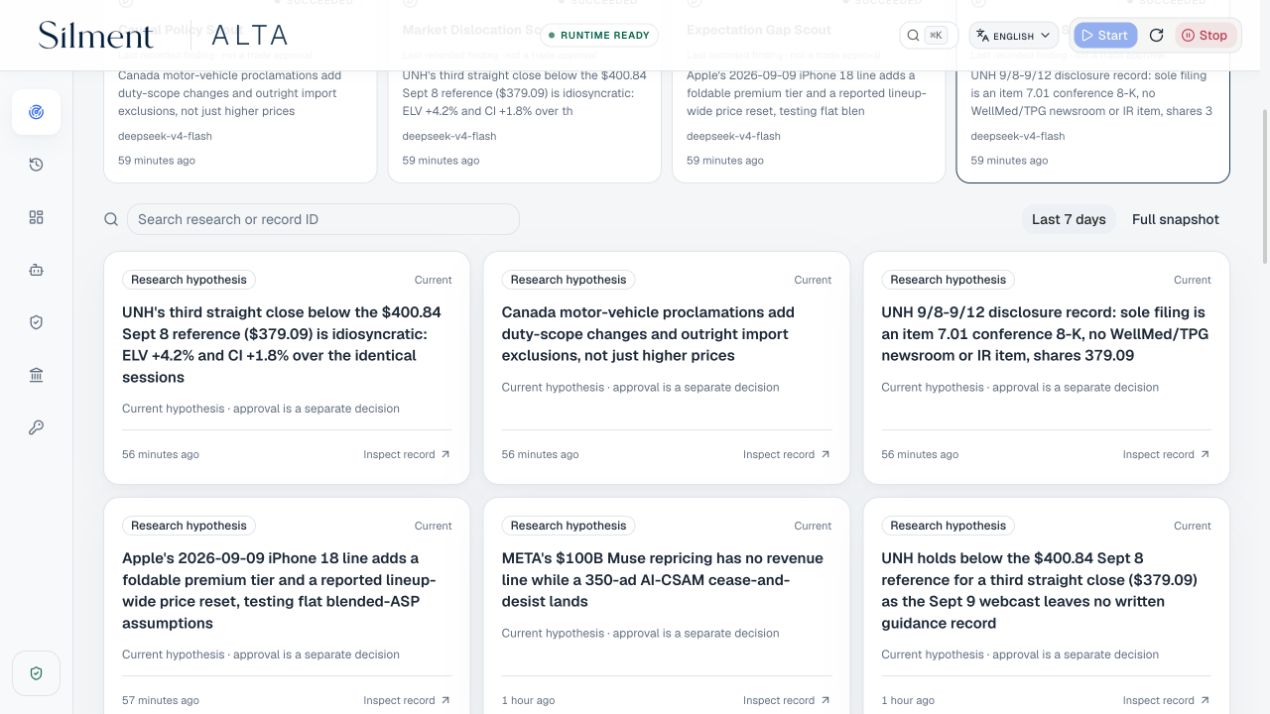Viewport: 1270px width, 714px height.
Task: Click the refresh icon between Start and Stop
Action: coord(1156,35)
